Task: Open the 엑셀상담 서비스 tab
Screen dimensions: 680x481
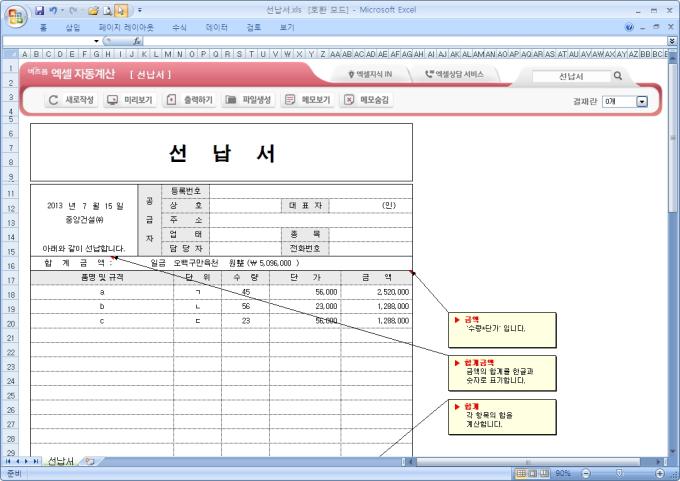Action: 454,75
